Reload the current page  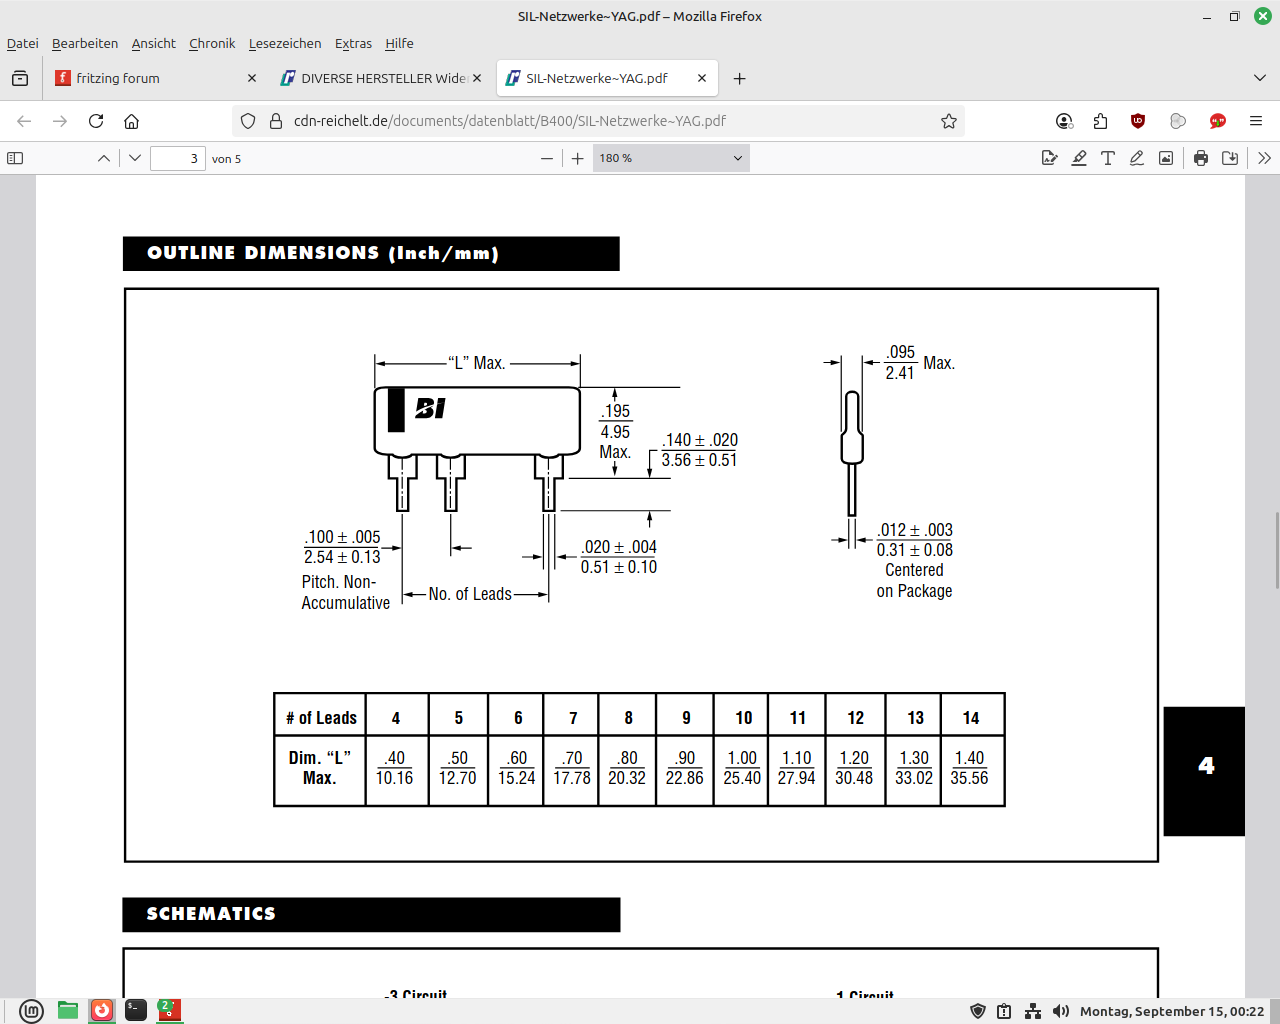(x=96, y=121)
